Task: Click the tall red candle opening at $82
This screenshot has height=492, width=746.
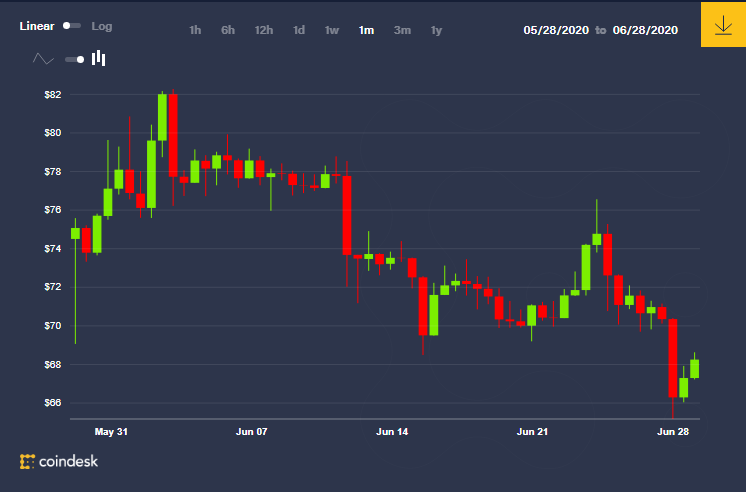Action: (173, 135)
